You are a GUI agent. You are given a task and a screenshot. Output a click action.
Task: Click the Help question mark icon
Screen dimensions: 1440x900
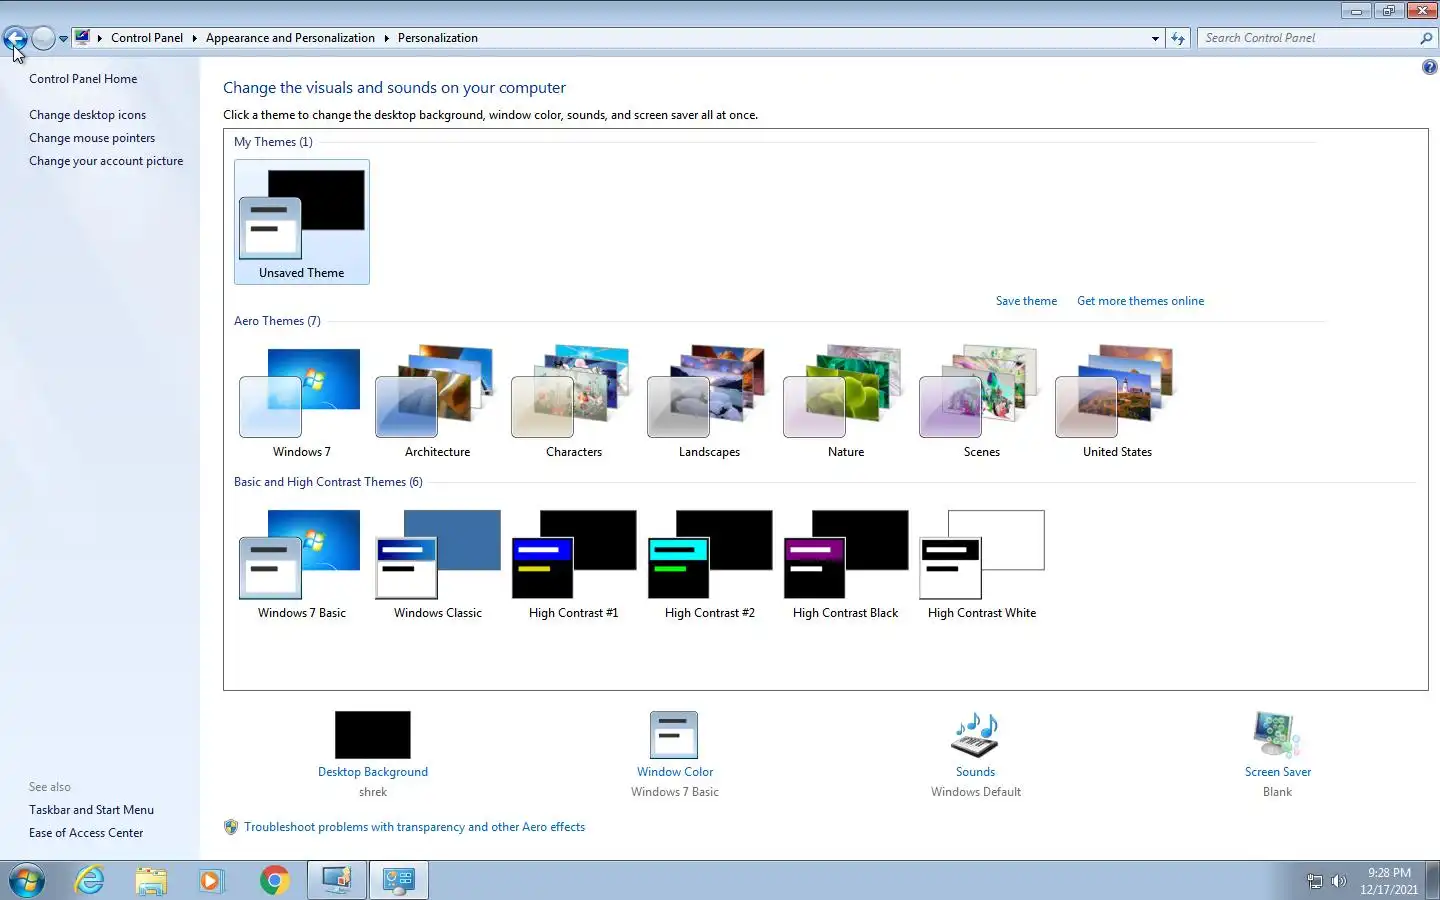1429,68
